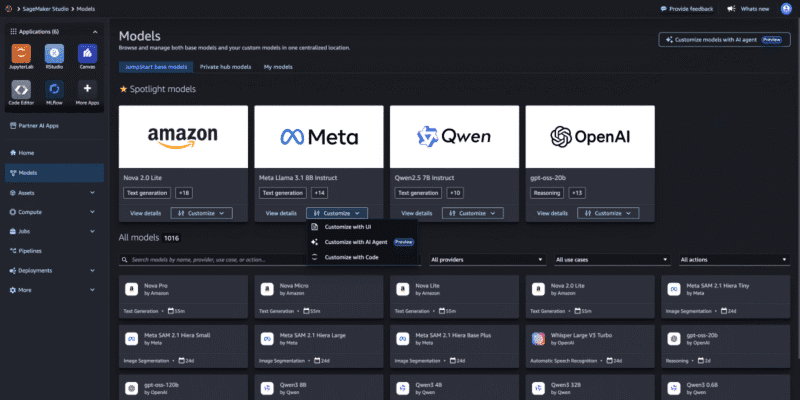Expand the Compute sidebar section
Viewport: 800px width, 400px height.
tap(55, 212)
